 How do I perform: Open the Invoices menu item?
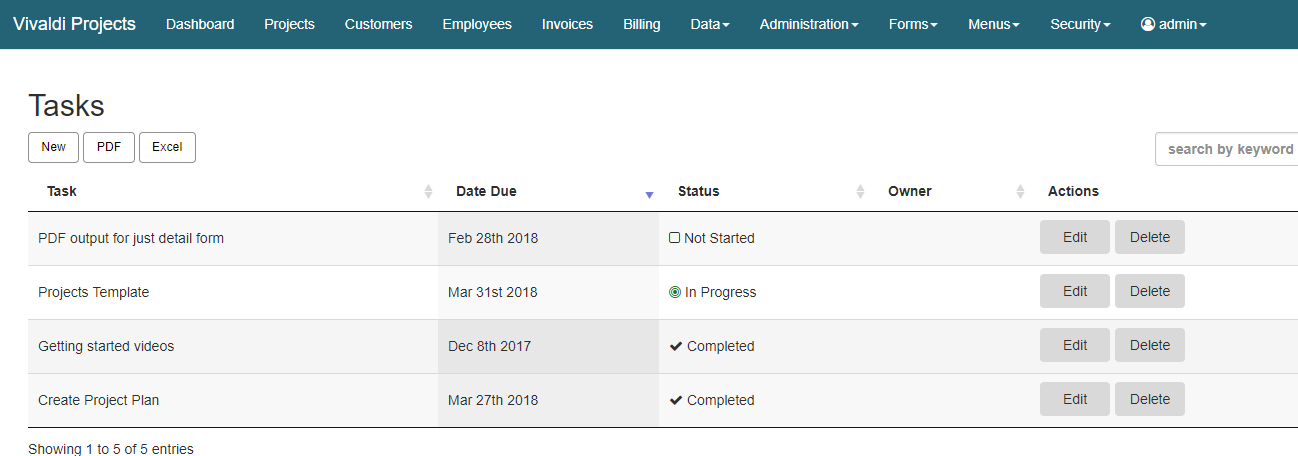[x=567, y=24]
